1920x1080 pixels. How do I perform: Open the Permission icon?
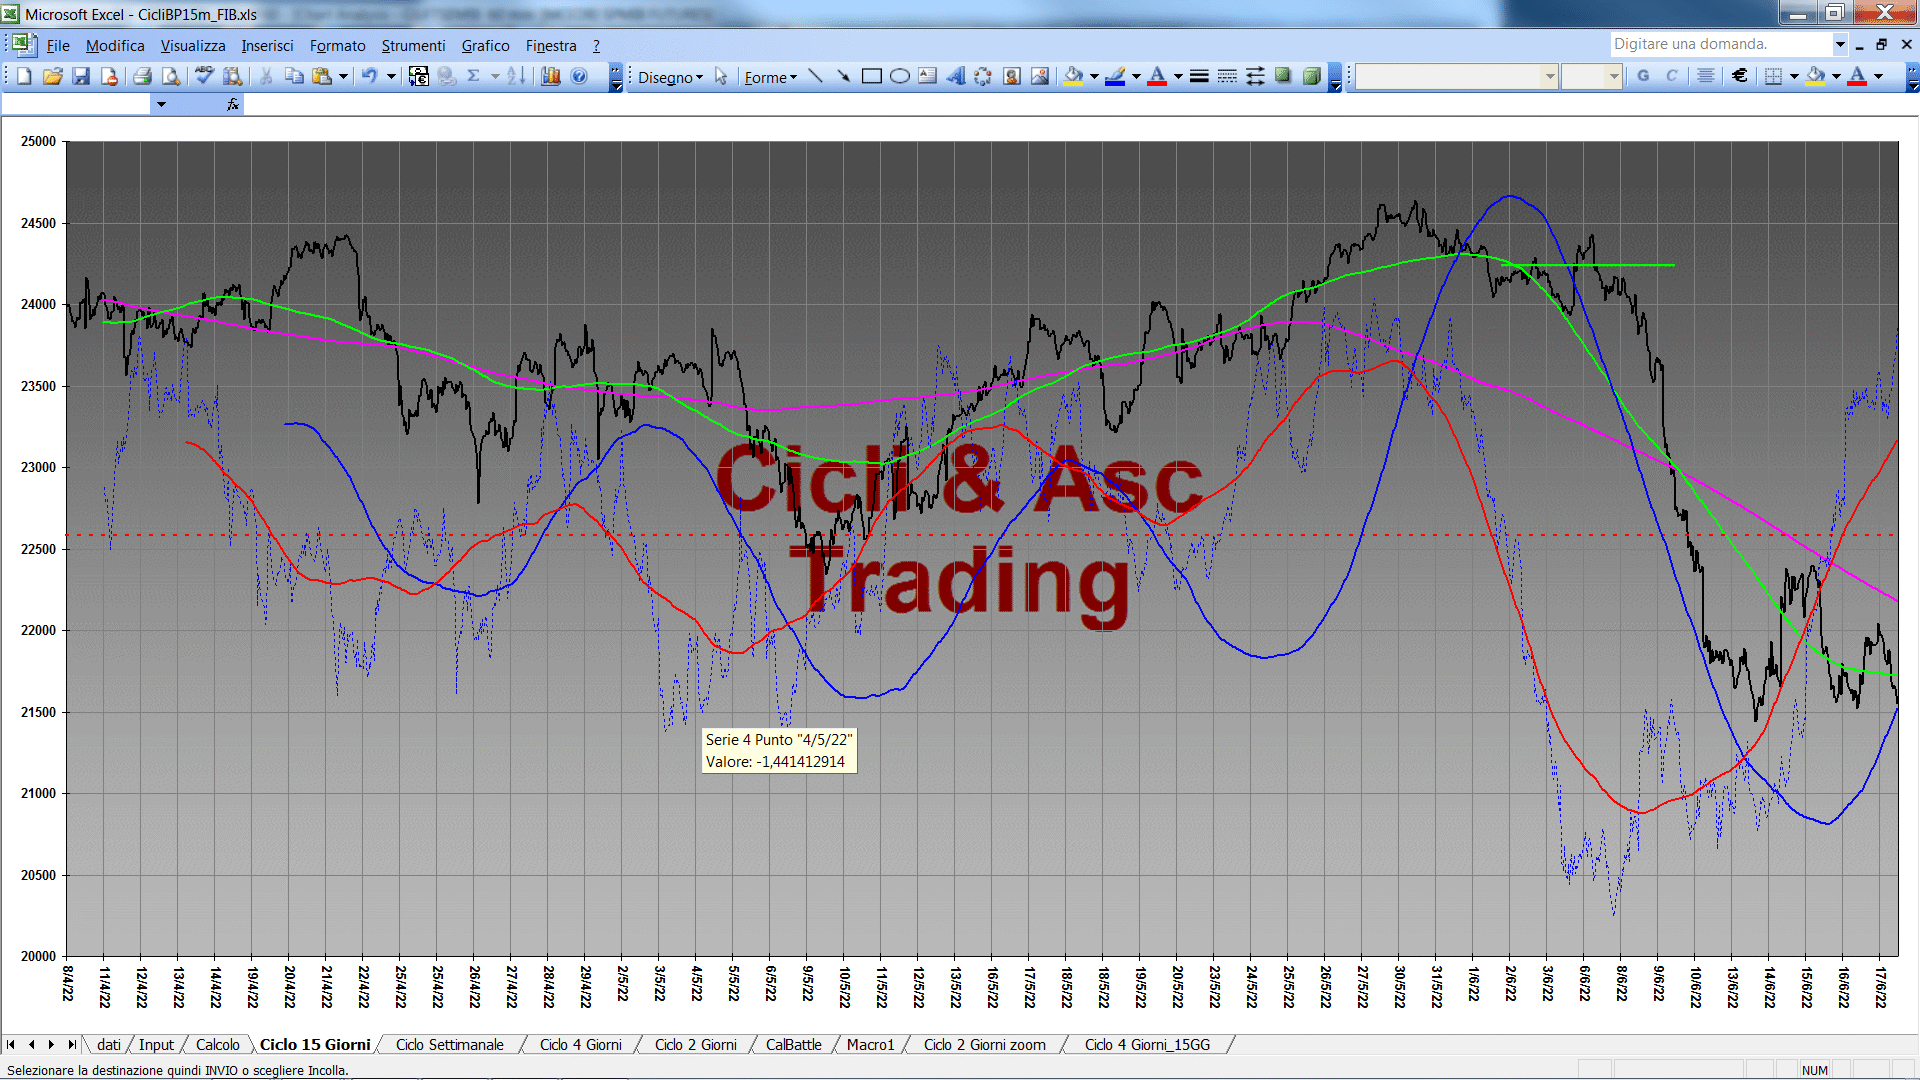(109, 76)
